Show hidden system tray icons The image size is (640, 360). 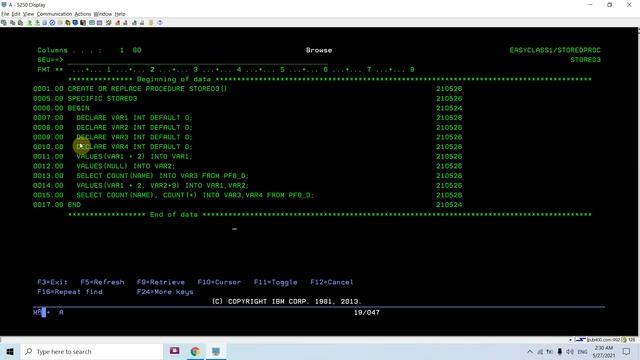click(529, 352)
